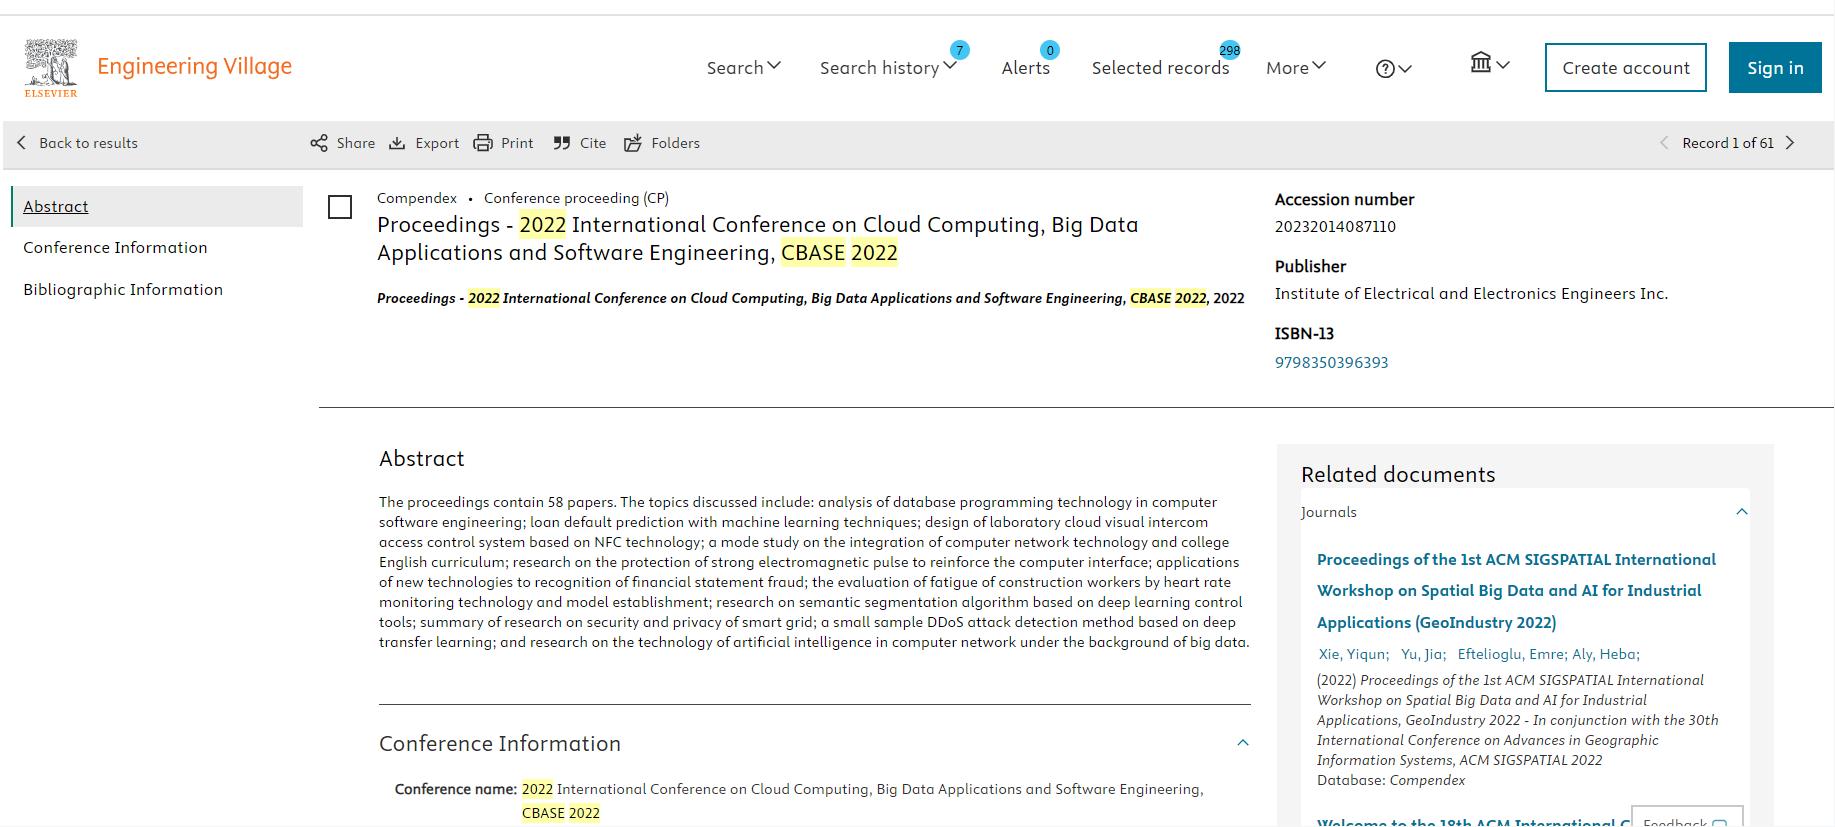1835x827 pixels.
Task: Click the 'Database: Compendex' line in related documents
Action: 1391,780
